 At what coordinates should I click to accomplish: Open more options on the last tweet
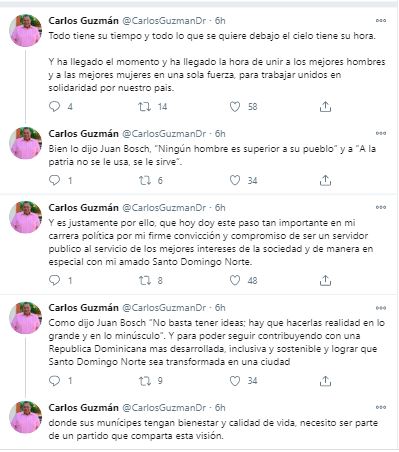[381, 407]
